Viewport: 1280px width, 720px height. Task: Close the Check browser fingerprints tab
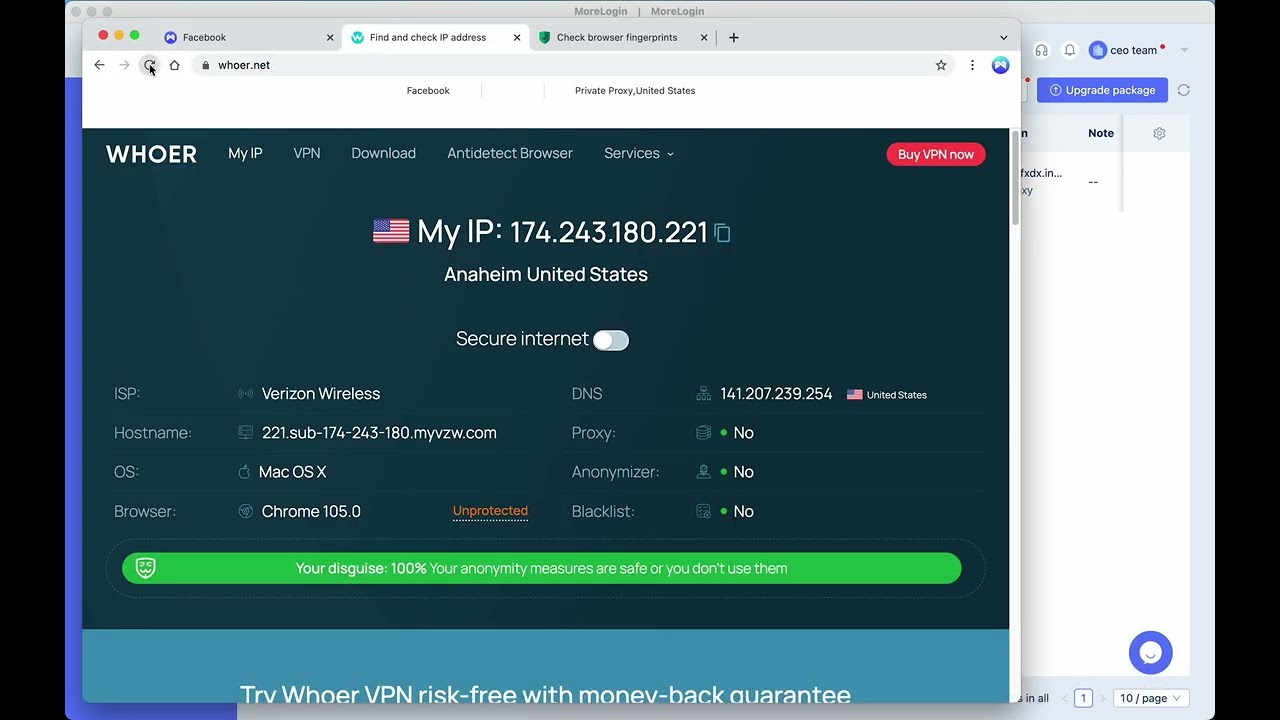704,37
